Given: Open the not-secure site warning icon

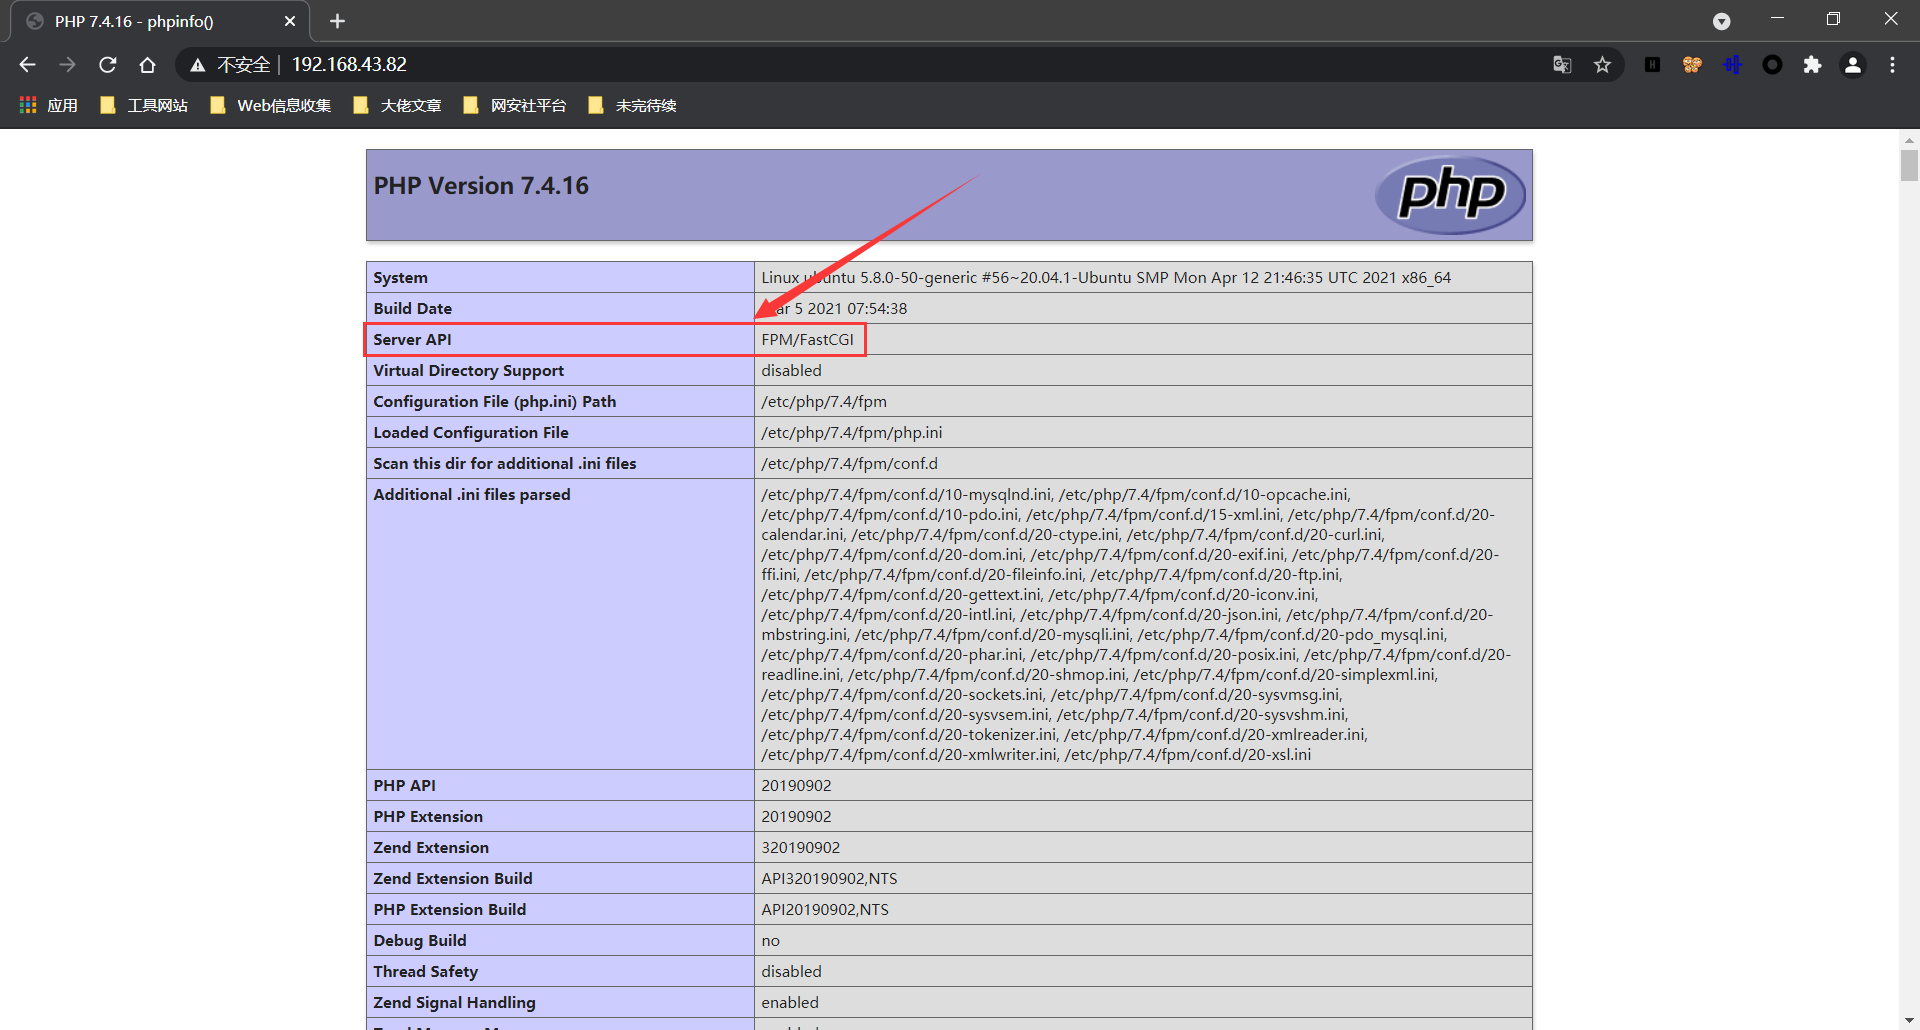Looking at the screenshot, I should pos(198,65).
